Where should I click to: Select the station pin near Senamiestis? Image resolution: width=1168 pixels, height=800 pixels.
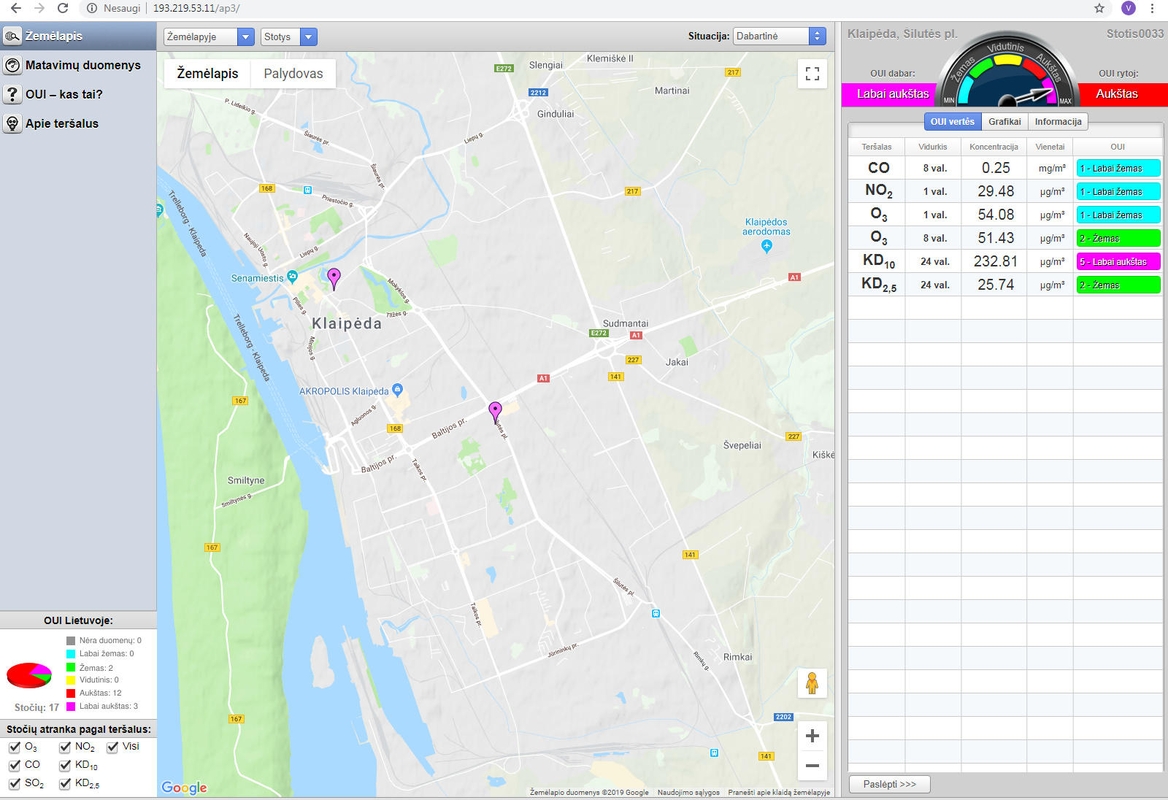(334, 279)
